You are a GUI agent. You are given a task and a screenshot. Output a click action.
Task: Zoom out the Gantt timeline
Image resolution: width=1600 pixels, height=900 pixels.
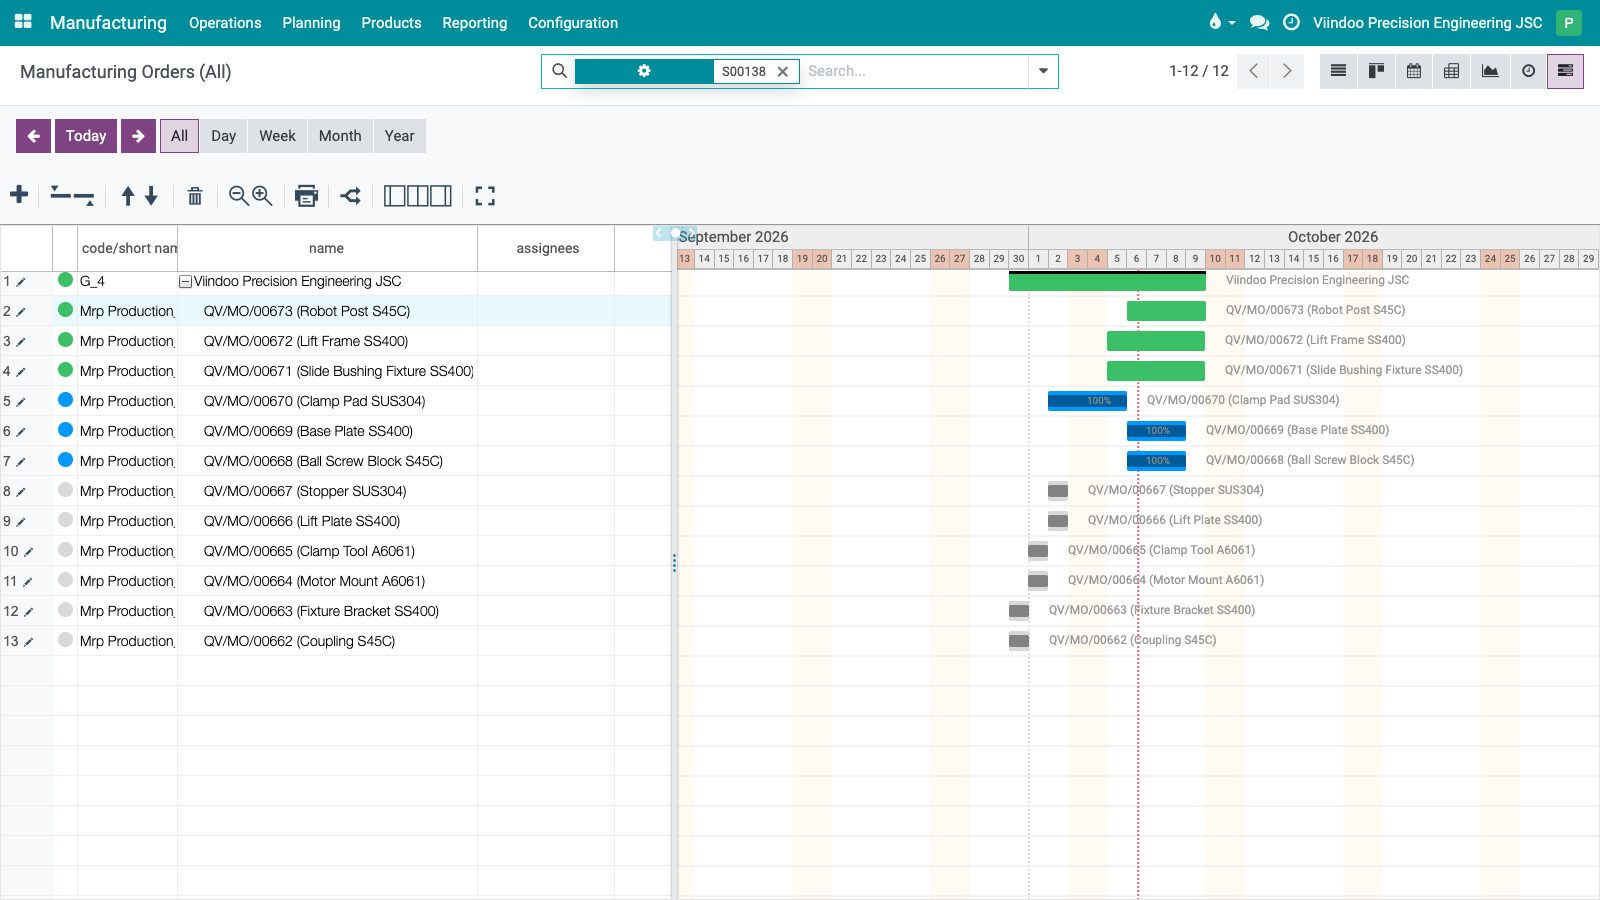[238, 196]
